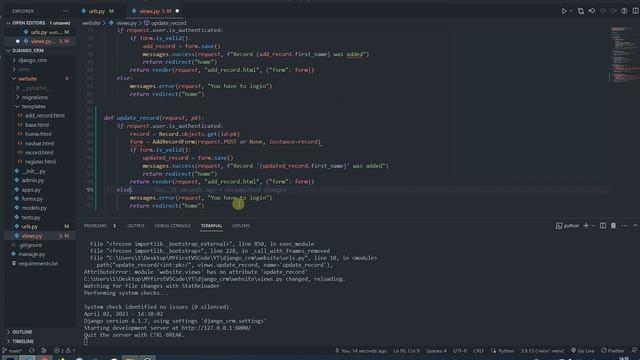Open run options dropdown beside the play icon

[571, 11]
